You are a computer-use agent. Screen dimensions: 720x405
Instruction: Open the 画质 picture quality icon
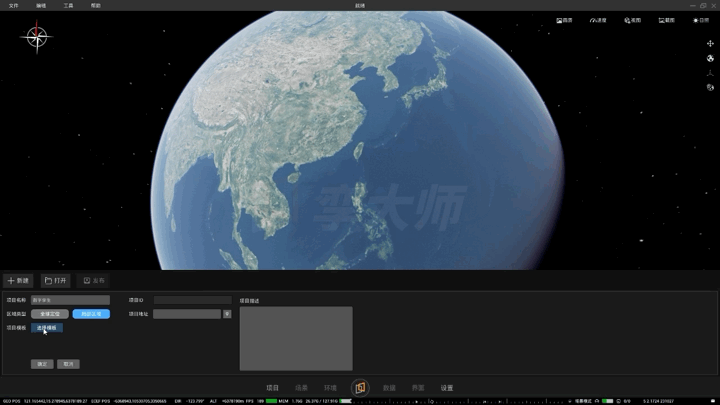click(564, 20)
